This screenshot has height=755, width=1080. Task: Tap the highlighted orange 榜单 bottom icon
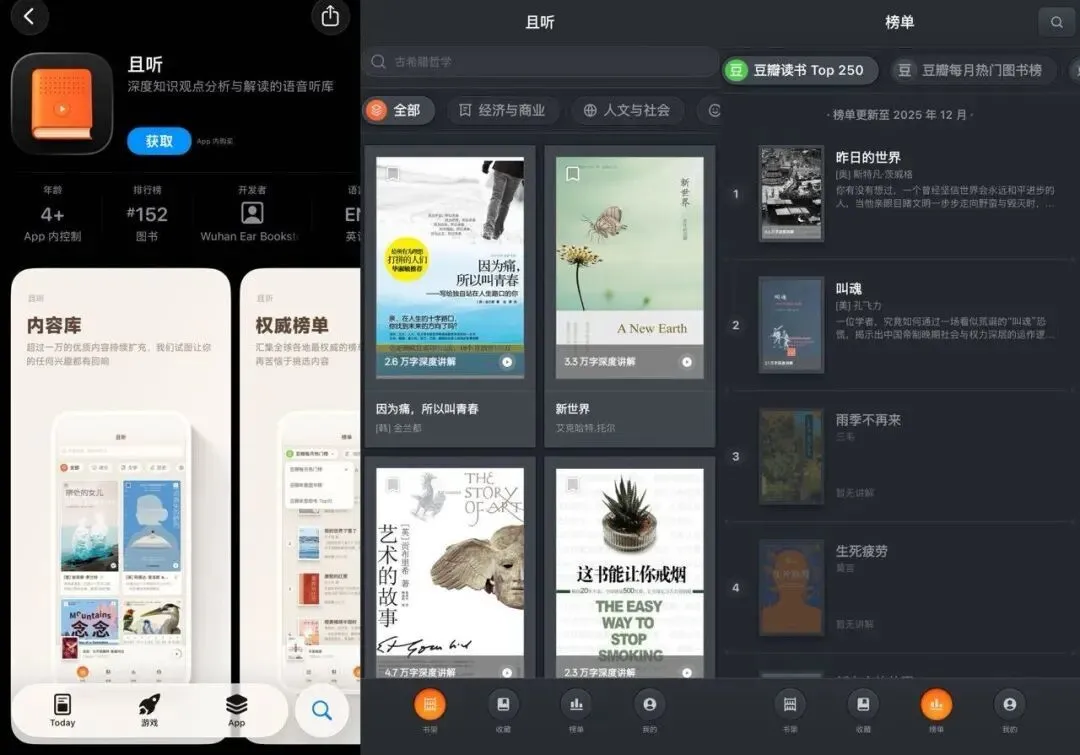pyautogui.click(x=936, y=705)
